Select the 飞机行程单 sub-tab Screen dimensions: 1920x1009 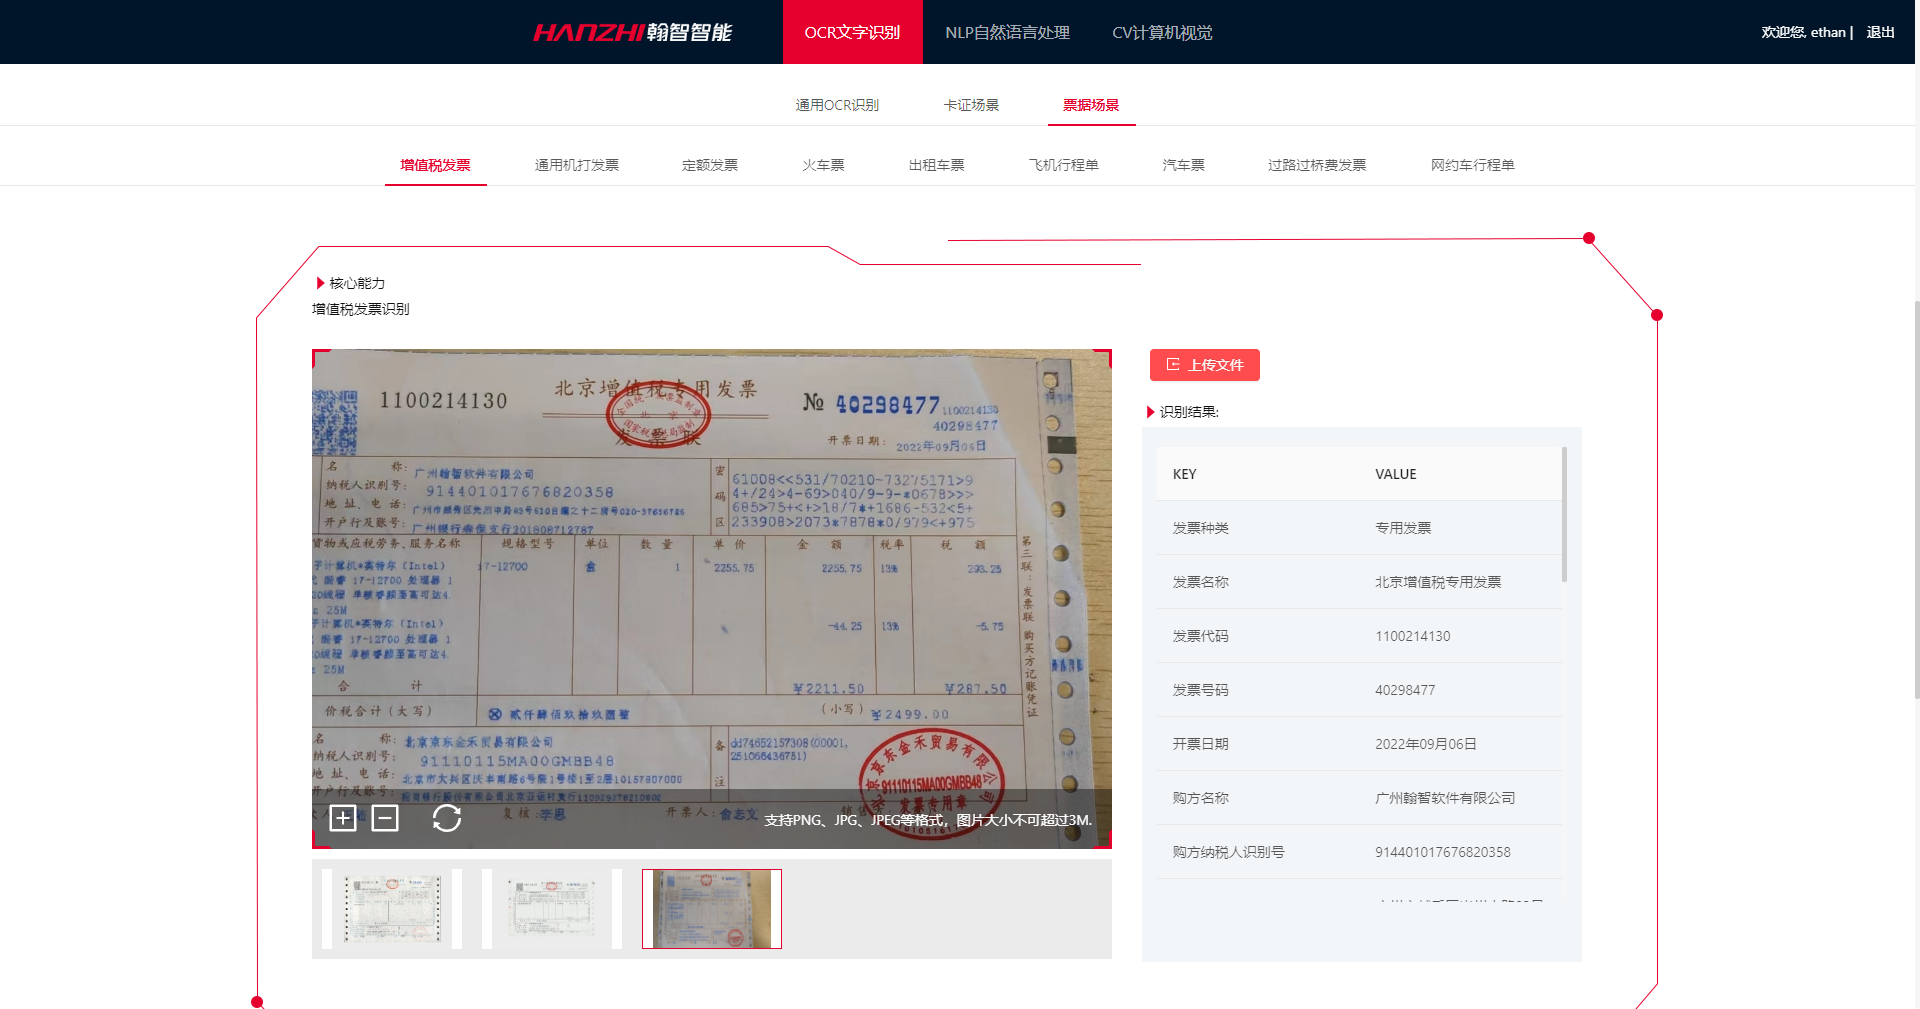[x=1064, y=165]
